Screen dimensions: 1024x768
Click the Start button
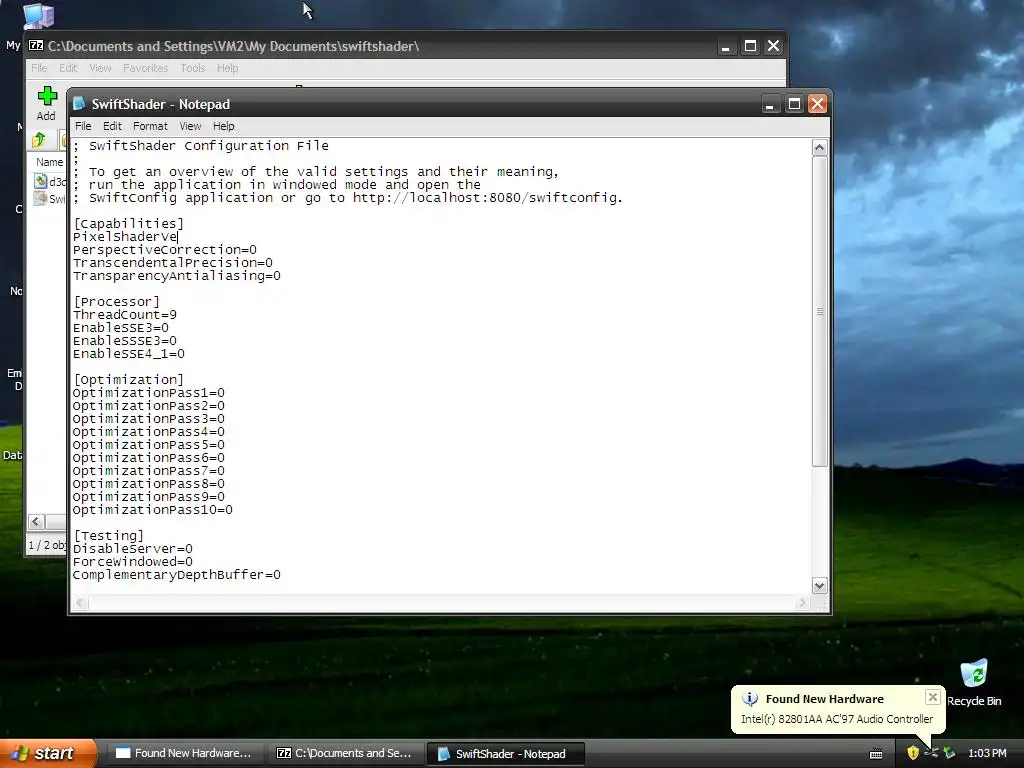47,753
